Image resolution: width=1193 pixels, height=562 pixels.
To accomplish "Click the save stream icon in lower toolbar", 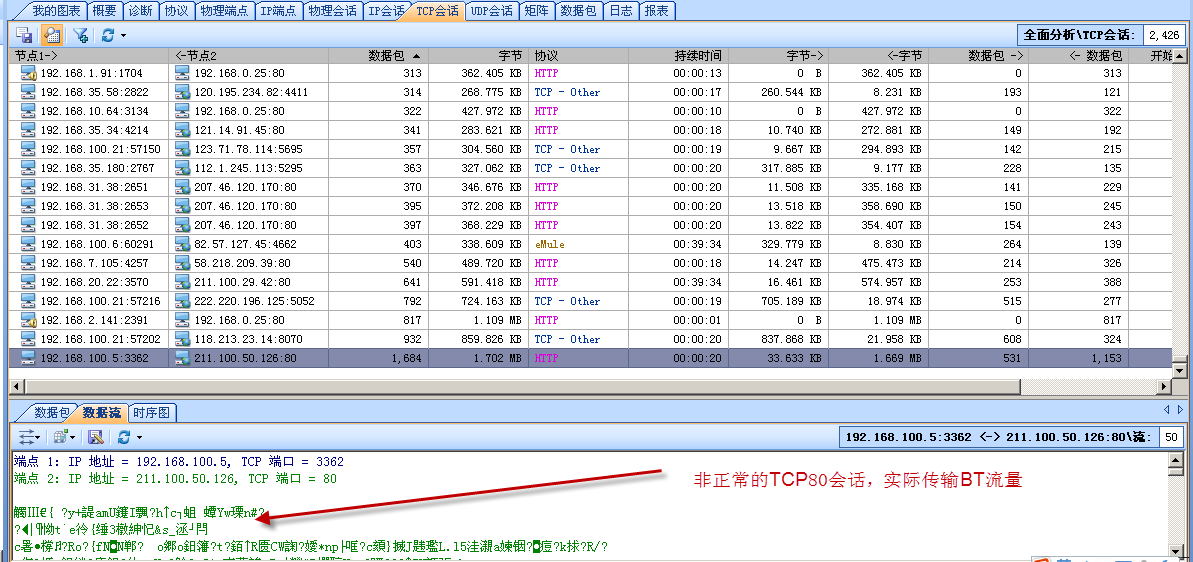I will 96,437.
